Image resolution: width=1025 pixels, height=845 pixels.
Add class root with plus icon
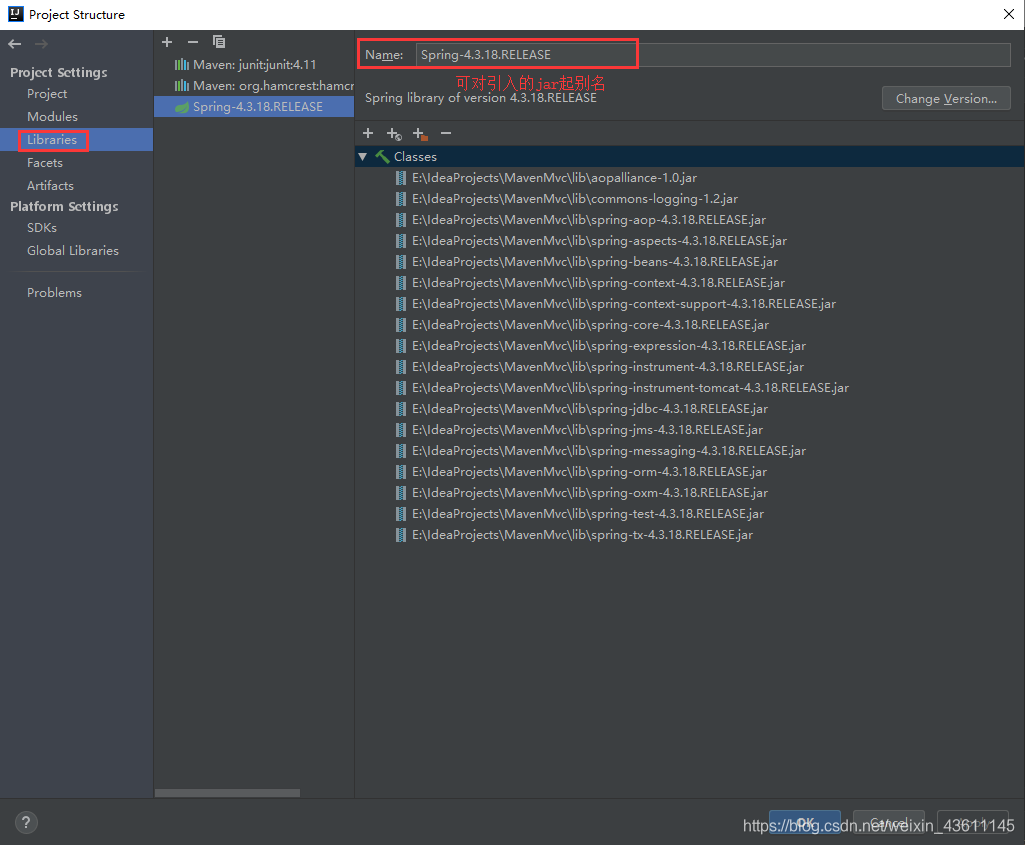368,133
